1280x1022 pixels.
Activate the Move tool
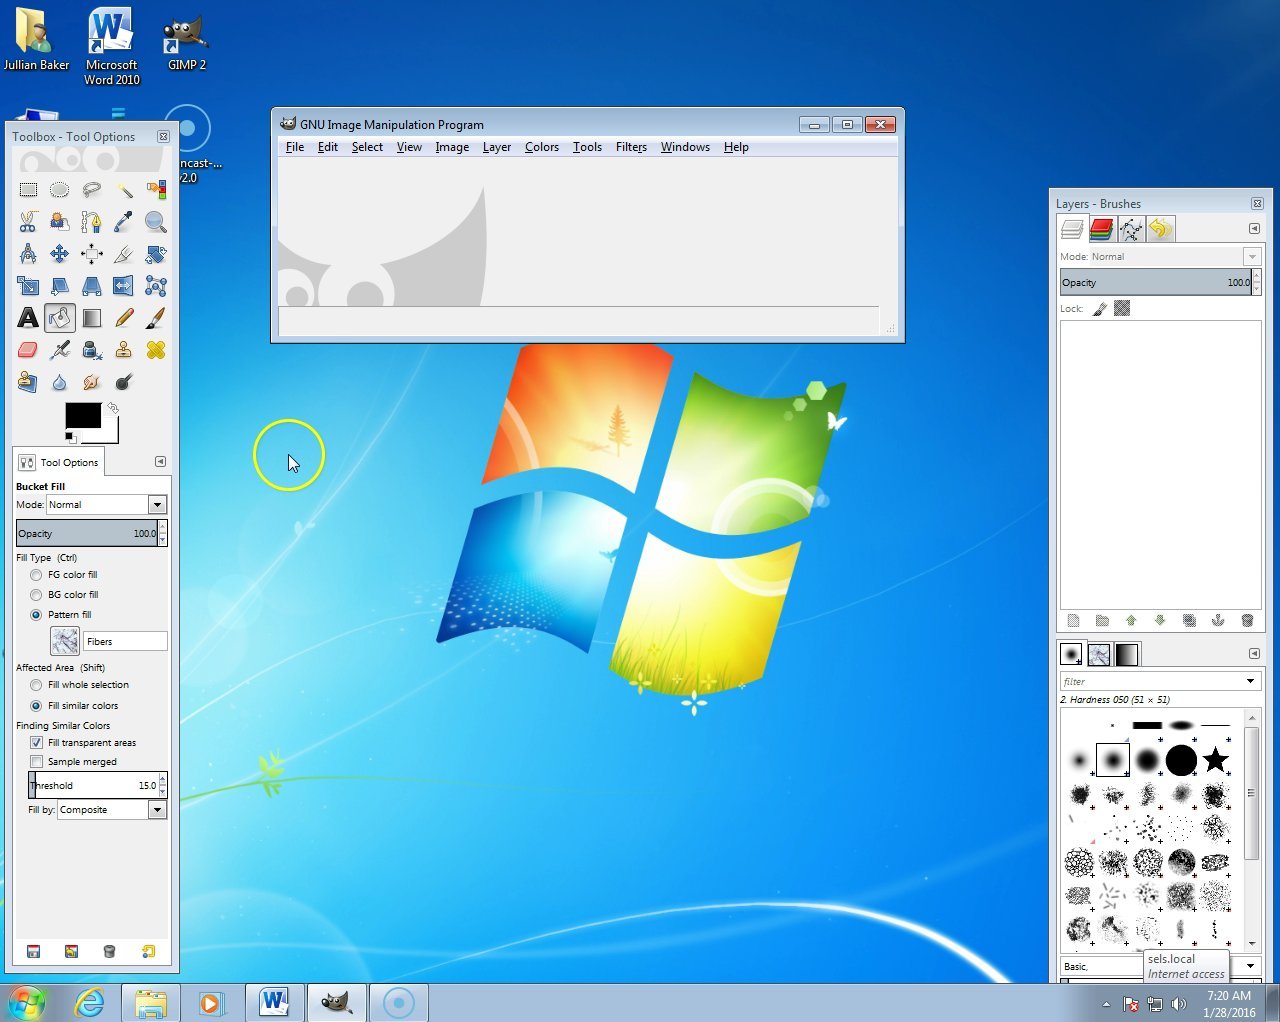60,254
